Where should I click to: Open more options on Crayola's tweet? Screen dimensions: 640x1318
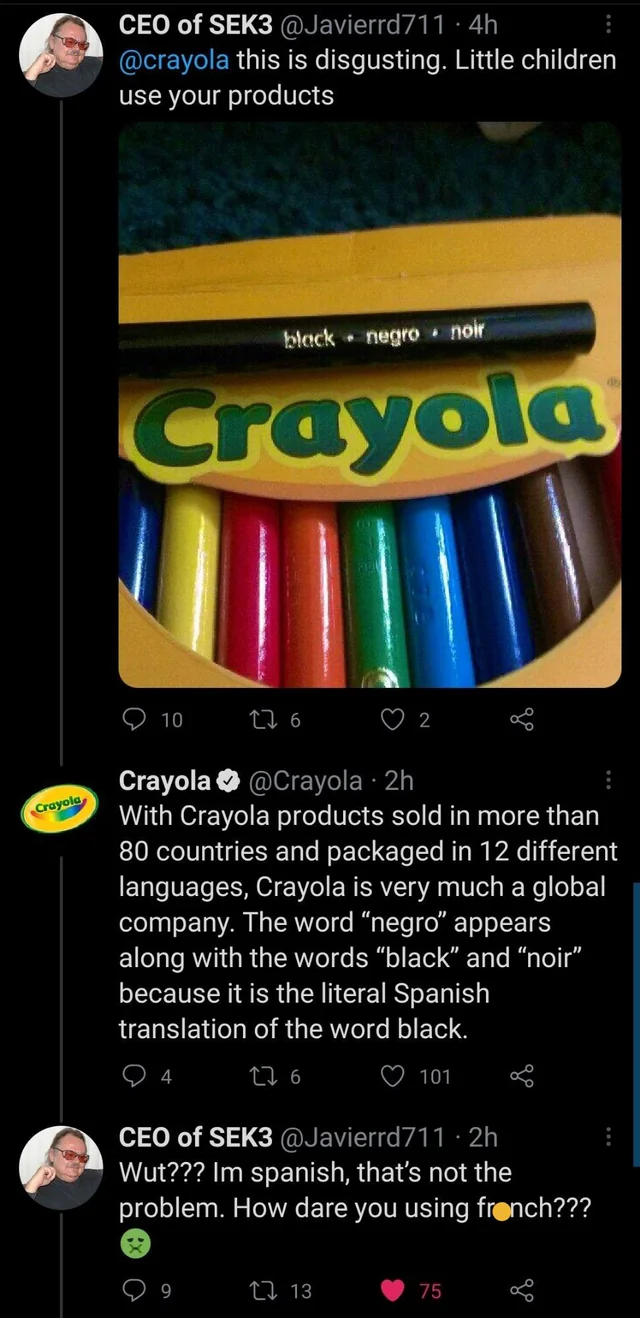coord(611,779)
